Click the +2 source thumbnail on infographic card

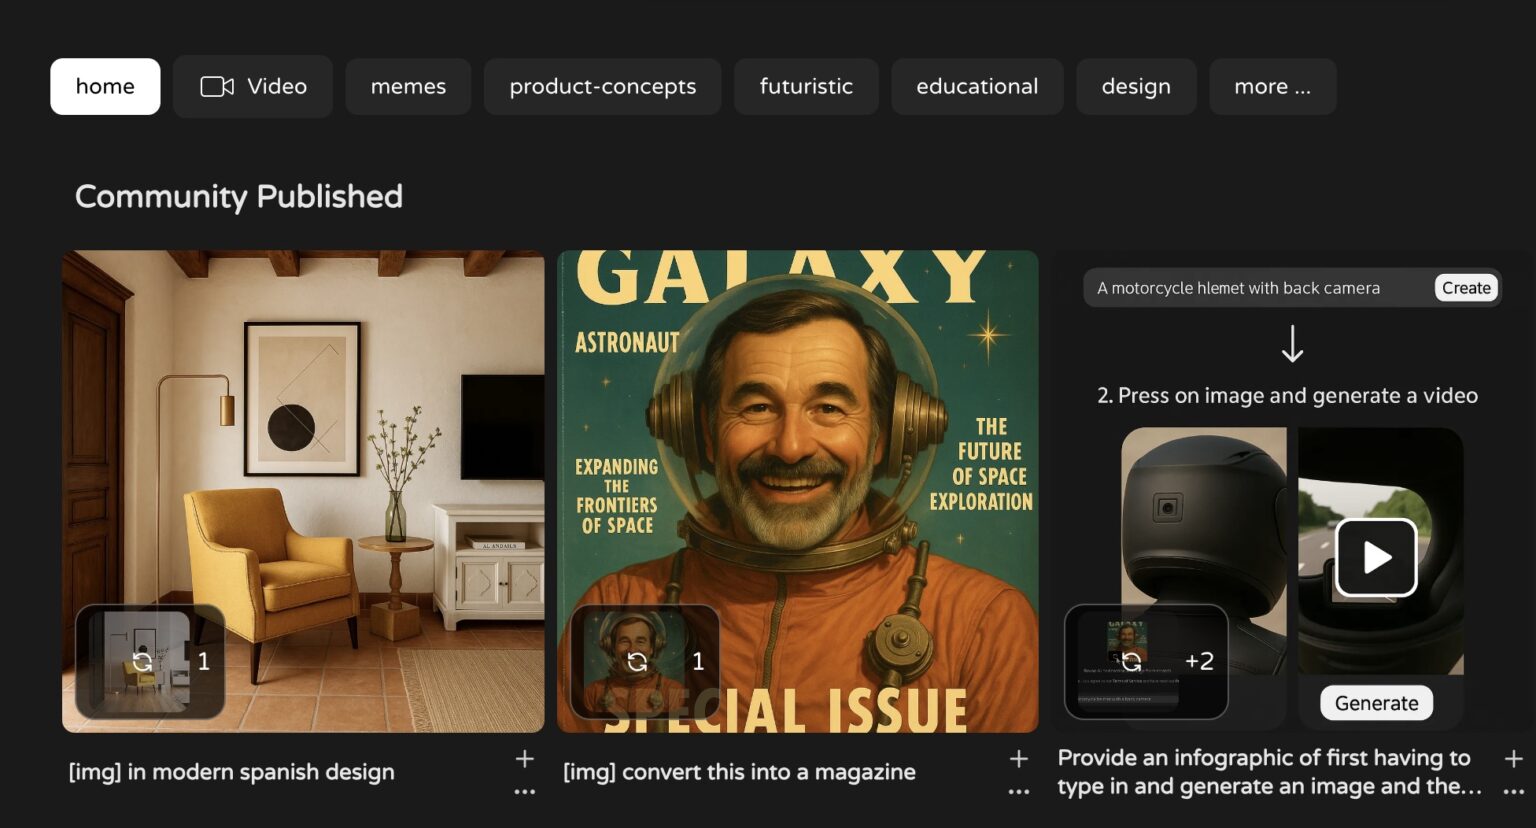(x=1146, y=661)
